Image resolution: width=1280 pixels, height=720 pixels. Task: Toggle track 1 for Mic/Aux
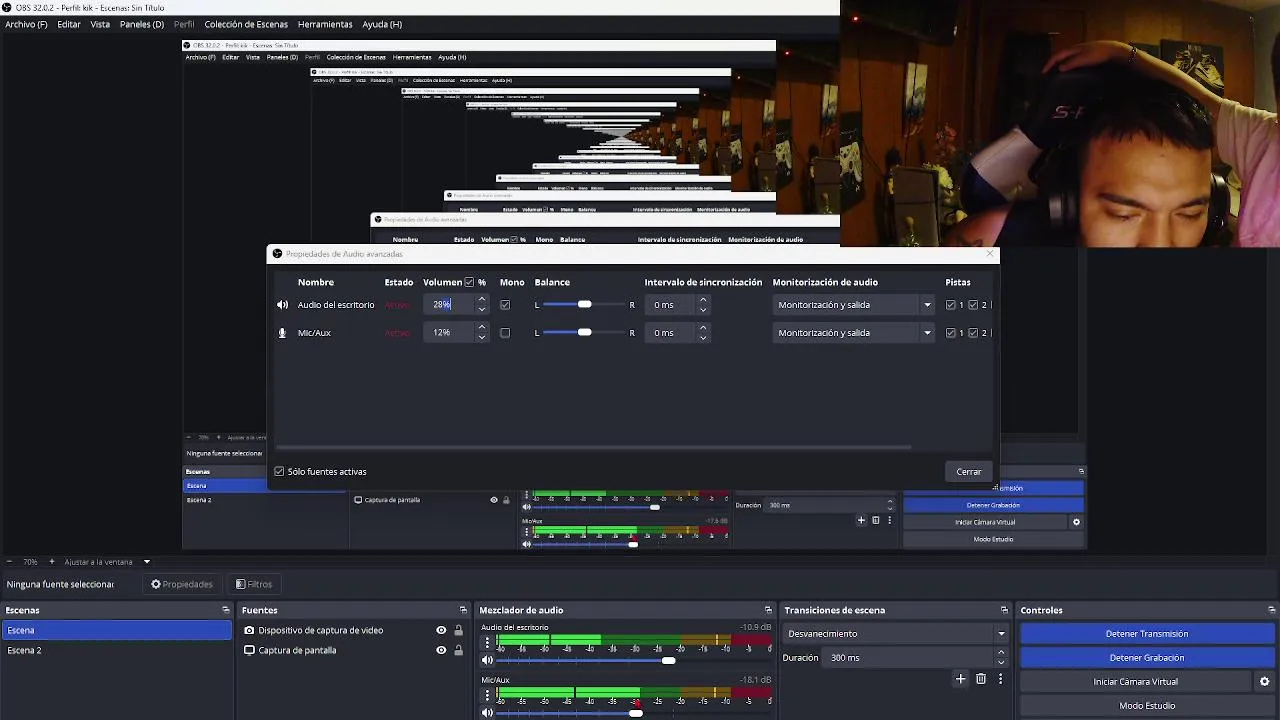point(951,333)
